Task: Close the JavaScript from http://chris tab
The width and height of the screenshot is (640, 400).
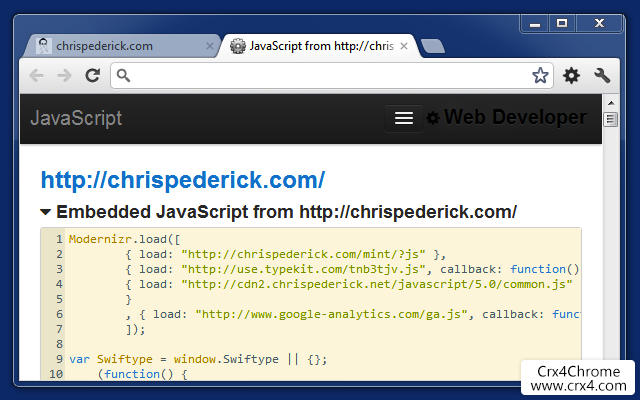Action: [x=404, y=46]
